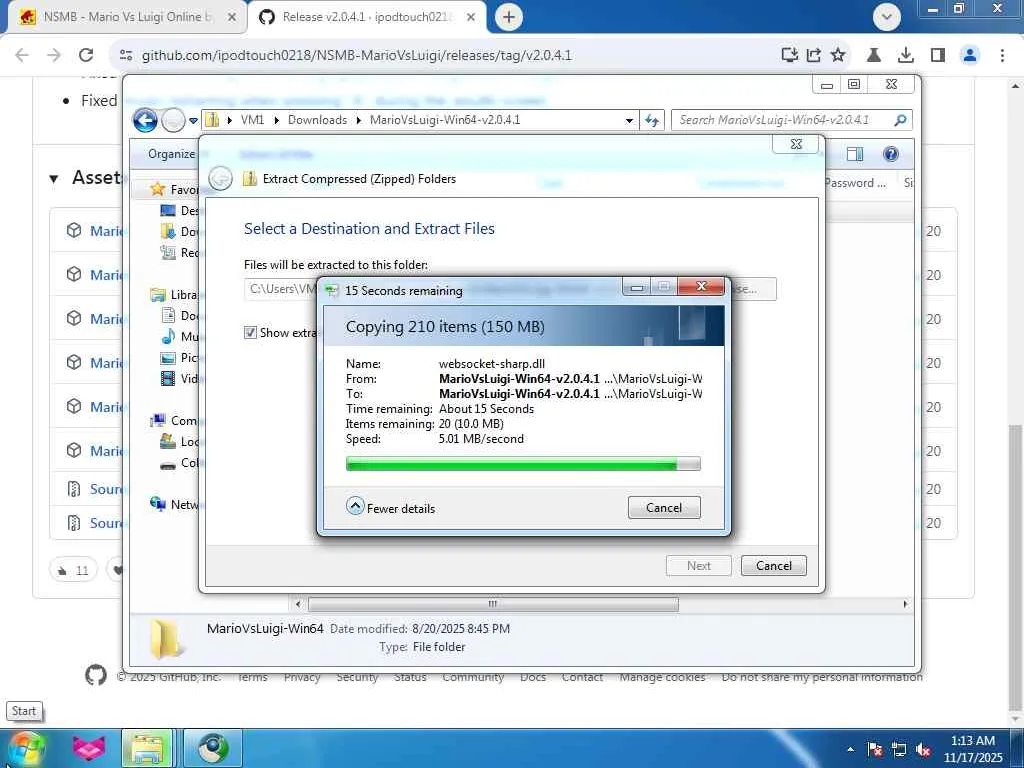
Task: Open Desktop in Explorer navigation pane
Action: coord(180,210)
